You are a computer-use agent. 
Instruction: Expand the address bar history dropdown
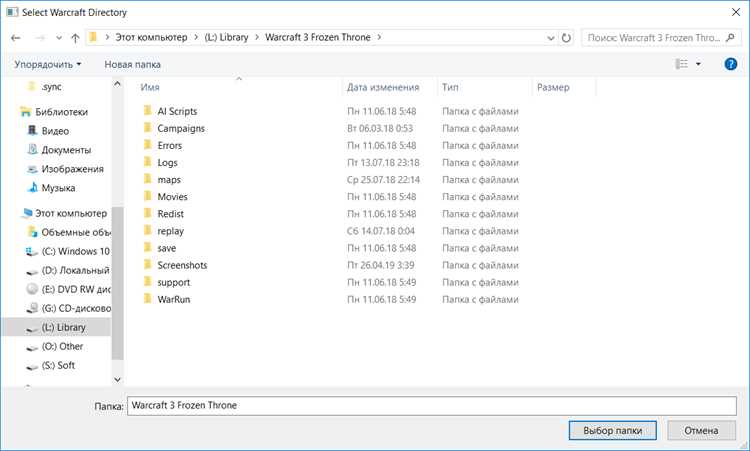click(x=551, y=38)
